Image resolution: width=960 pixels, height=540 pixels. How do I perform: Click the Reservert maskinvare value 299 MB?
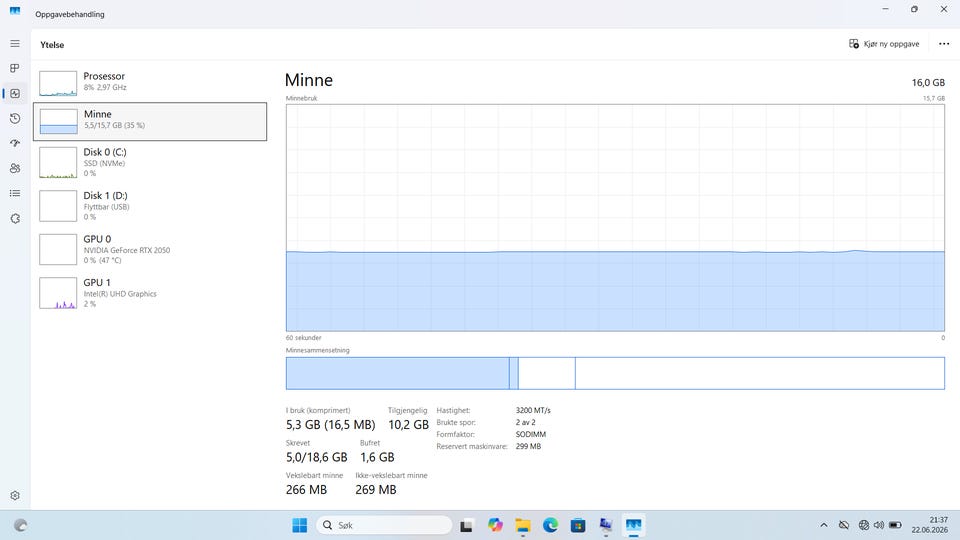pos(528,446)
